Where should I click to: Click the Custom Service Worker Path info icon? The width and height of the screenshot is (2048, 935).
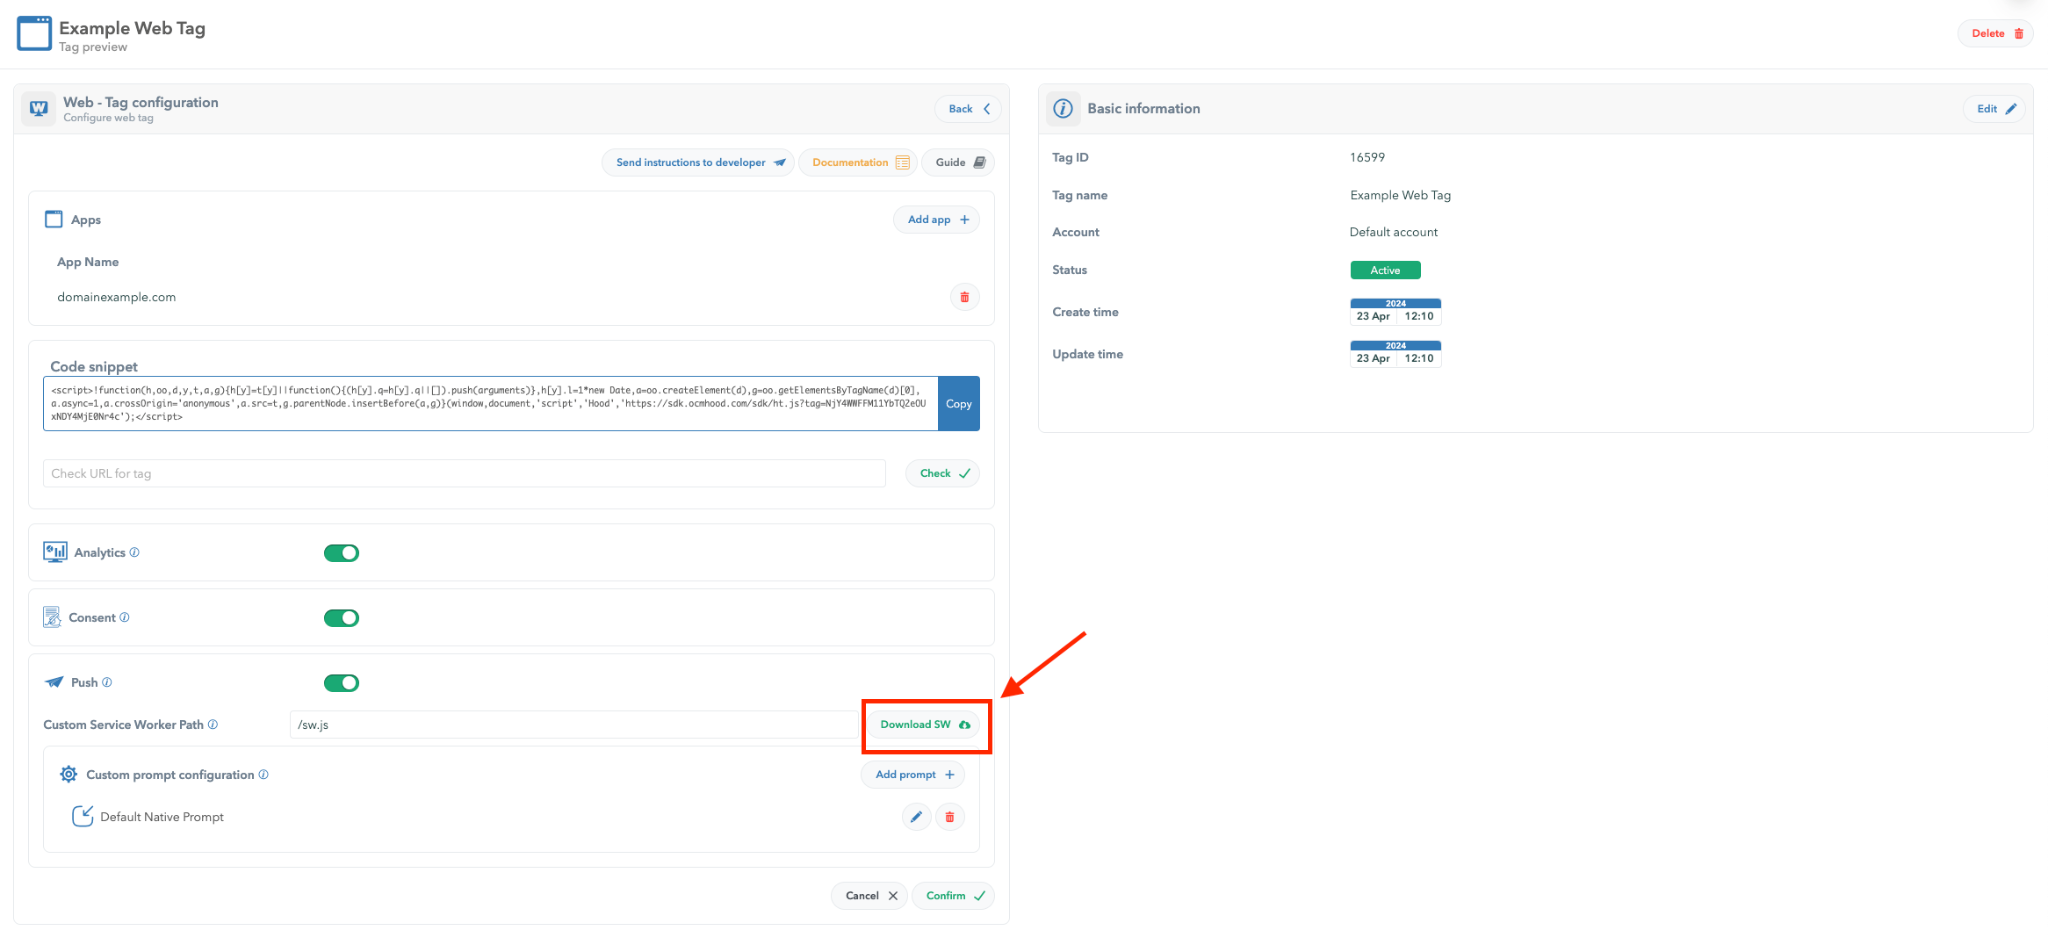pyautogui.click(x=213, y=724)
